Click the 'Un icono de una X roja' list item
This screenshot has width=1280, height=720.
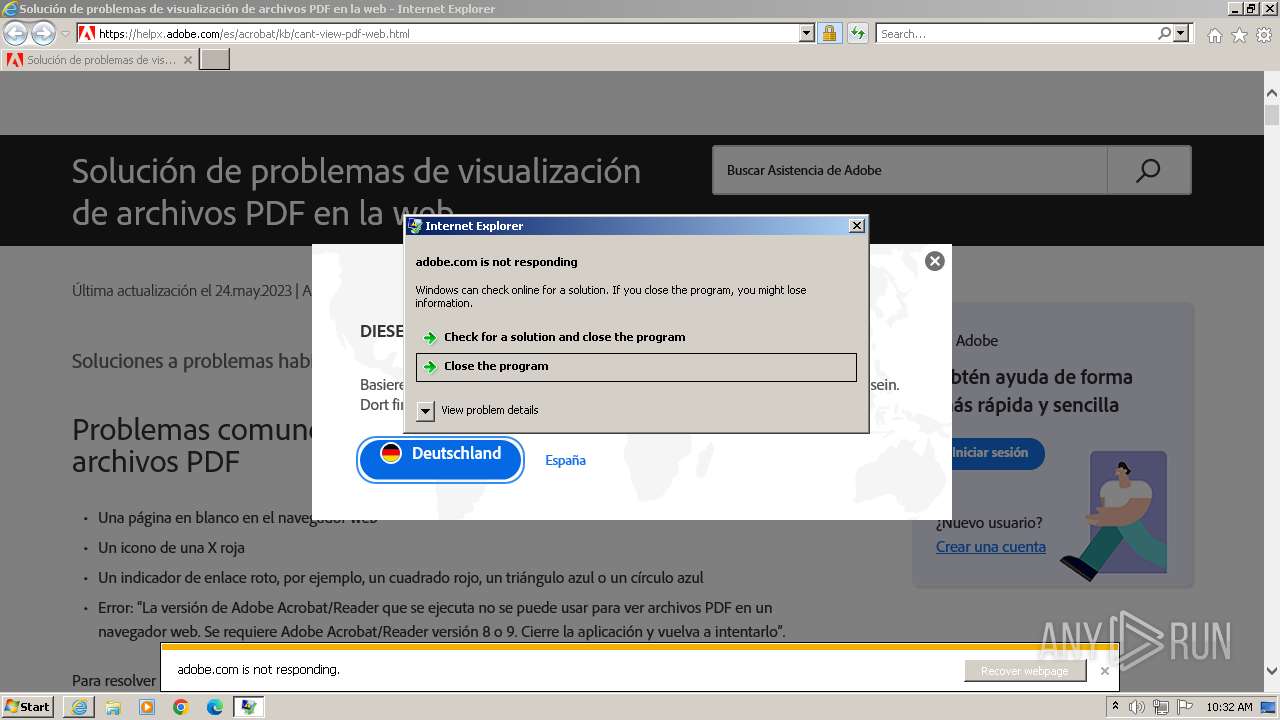point(171,548)
